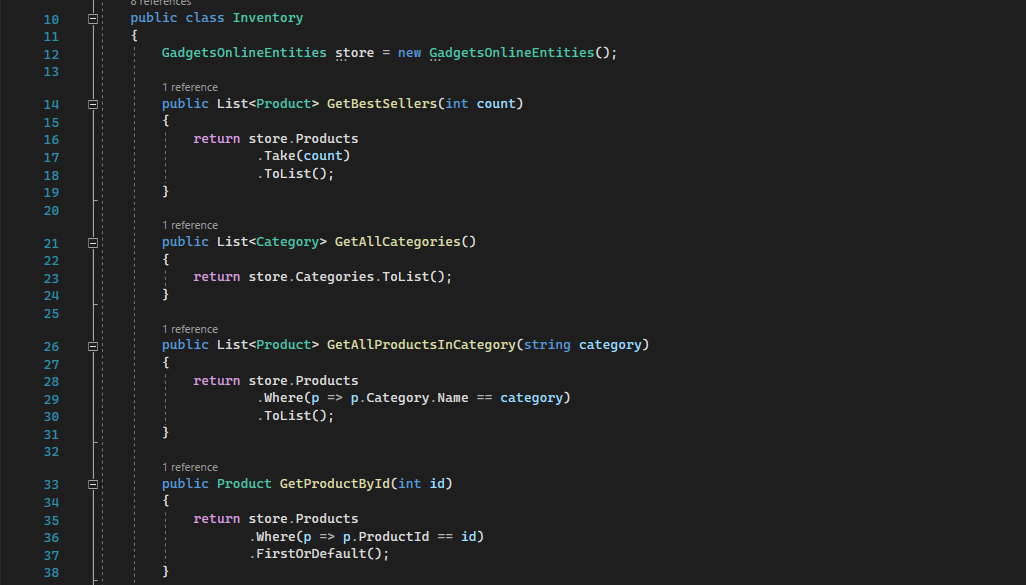The height and width of the screenshot is (585, 1026).
Task: Click the string category parameter on line 26
Action: click(582, 345)
